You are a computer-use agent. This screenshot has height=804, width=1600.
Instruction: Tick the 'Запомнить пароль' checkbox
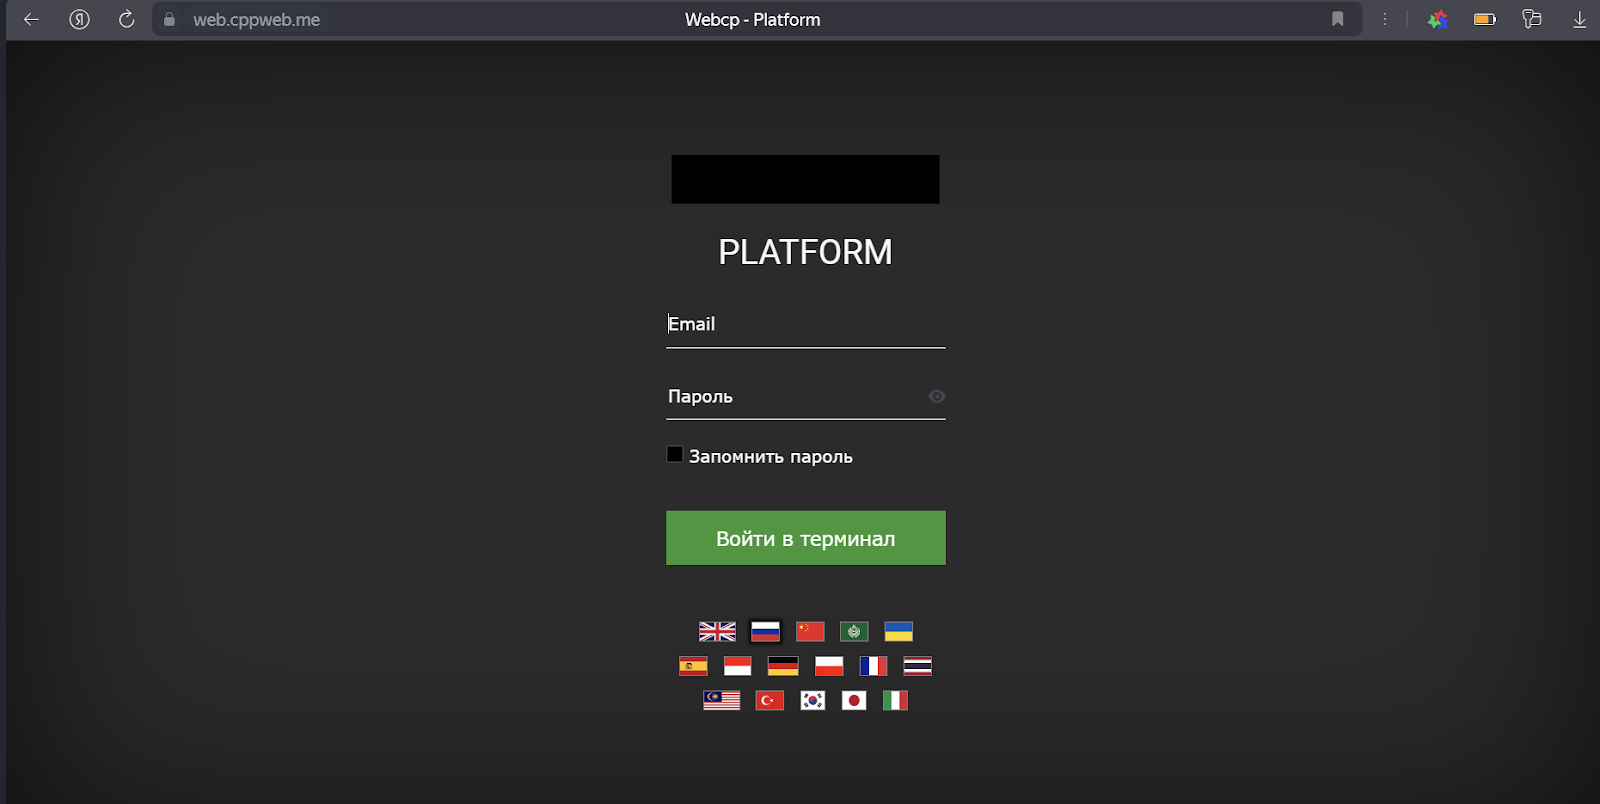(675, 455)
